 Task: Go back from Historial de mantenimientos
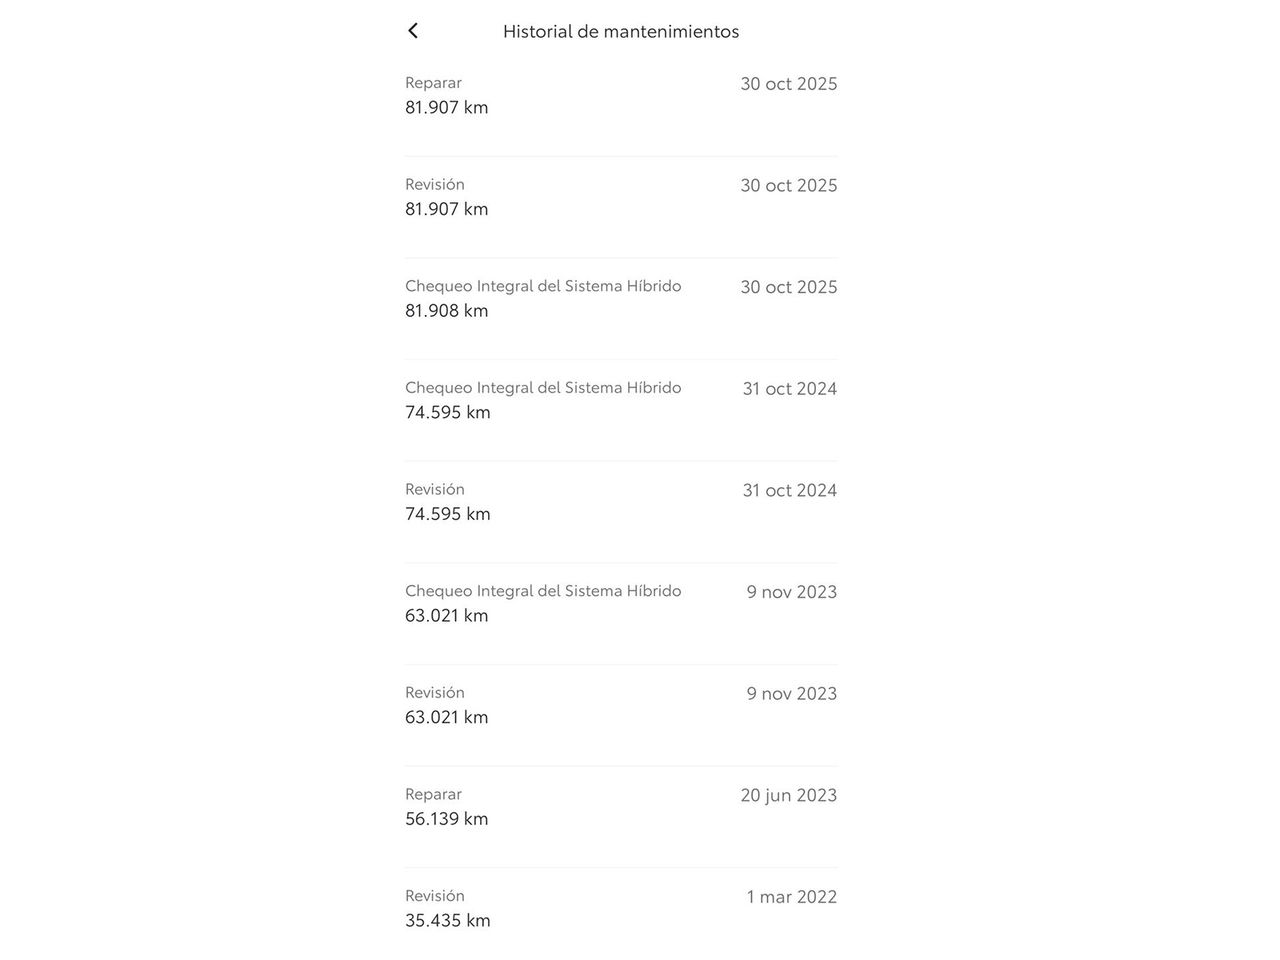point(413,31)
